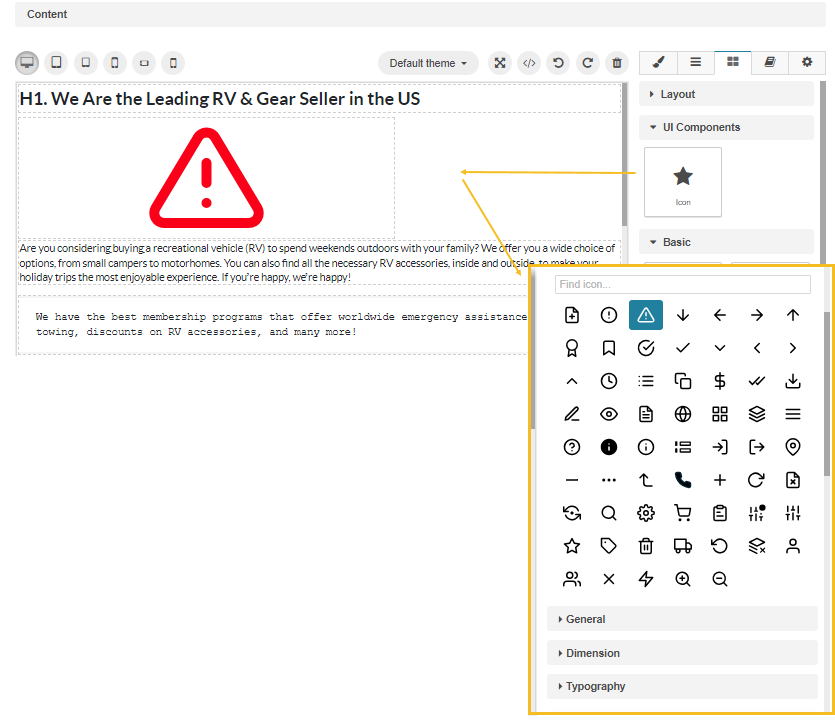Expand the Layout section
Screen dimensions: 835x728
pyautogui.click(x=726, y=94)
